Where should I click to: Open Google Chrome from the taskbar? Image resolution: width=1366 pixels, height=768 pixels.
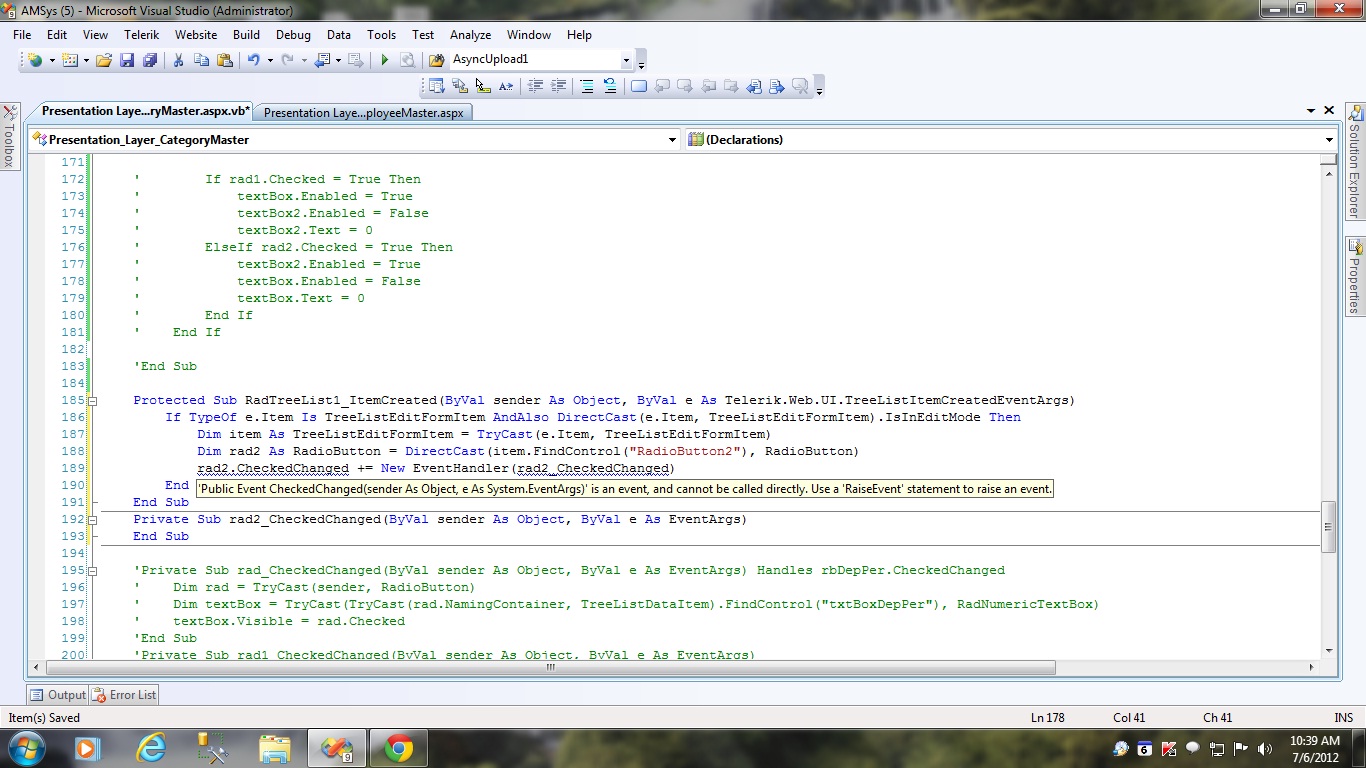pos(398,748)
